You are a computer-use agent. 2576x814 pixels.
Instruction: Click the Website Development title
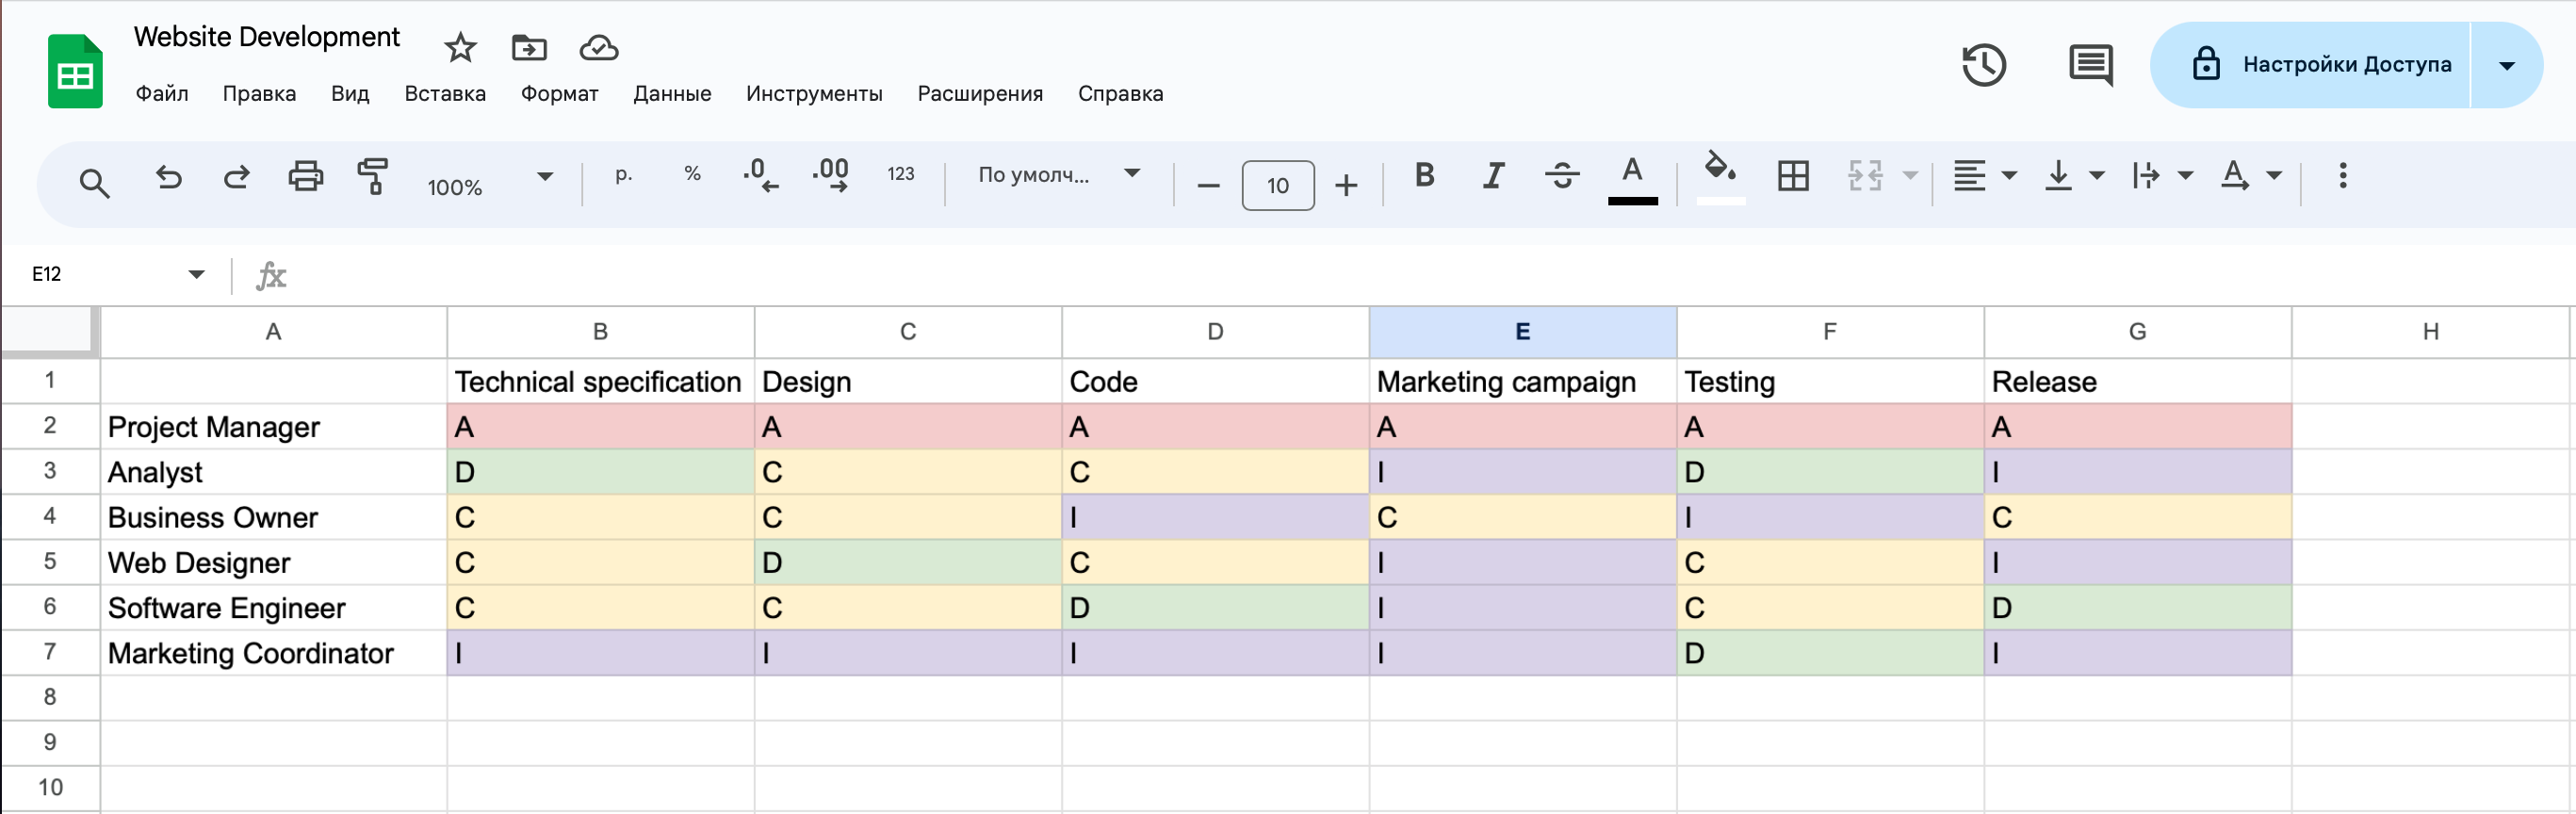tap(267, 37)
